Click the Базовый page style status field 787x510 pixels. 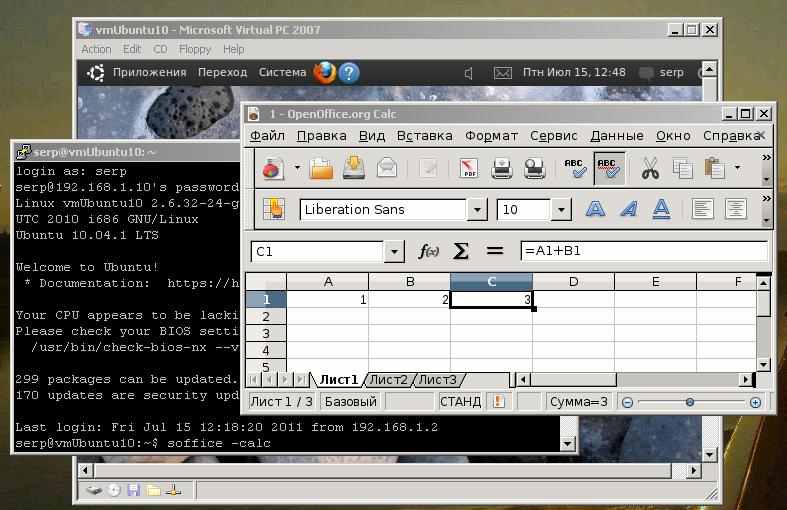tap(350, 402)
